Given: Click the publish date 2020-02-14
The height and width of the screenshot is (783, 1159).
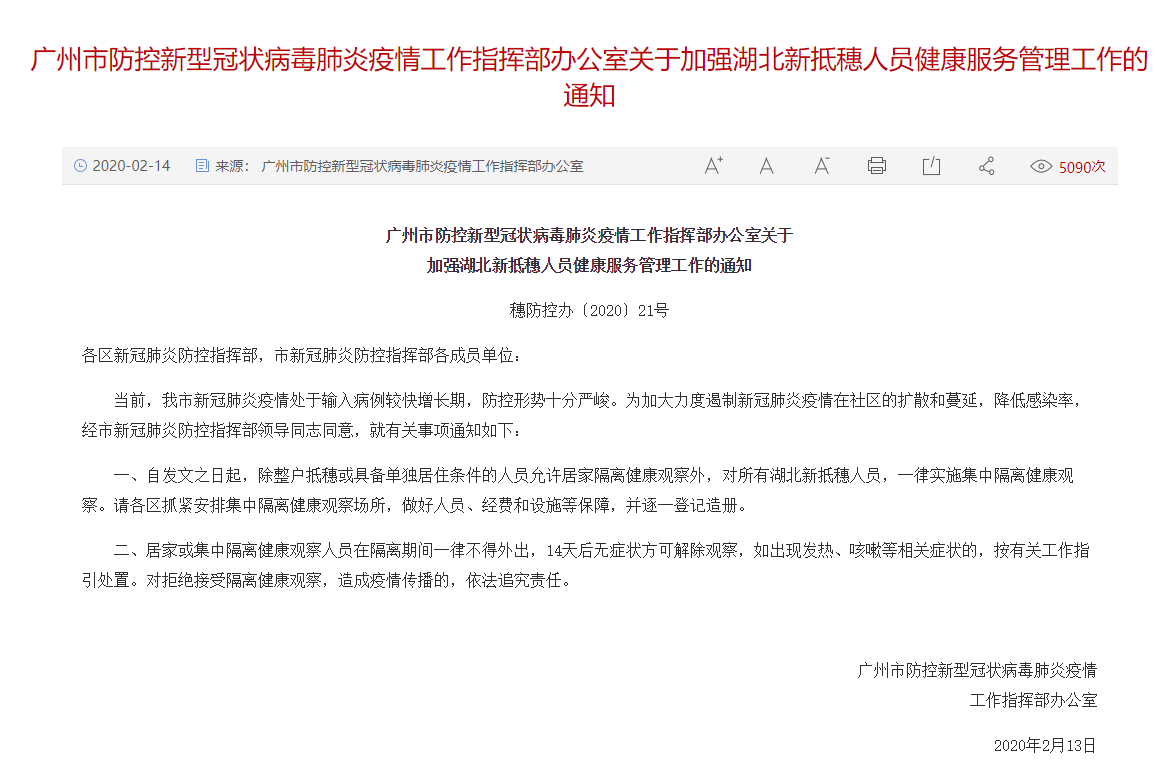Looking at the screenshot, I should click(131, 166).
